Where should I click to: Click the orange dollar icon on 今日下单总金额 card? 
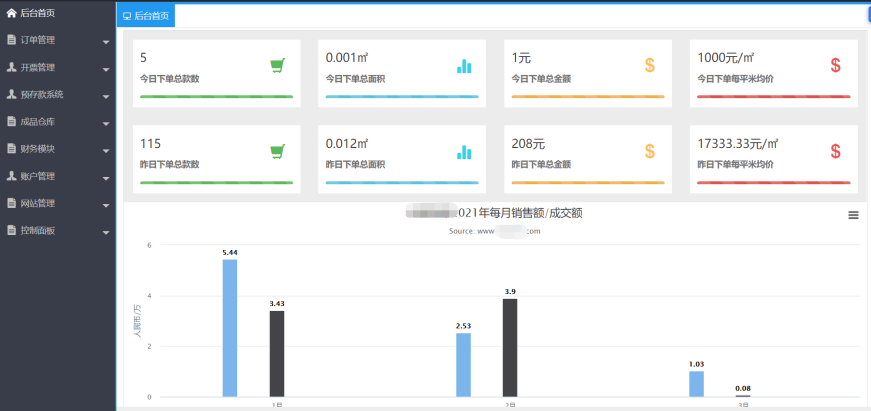coord(650,66)
